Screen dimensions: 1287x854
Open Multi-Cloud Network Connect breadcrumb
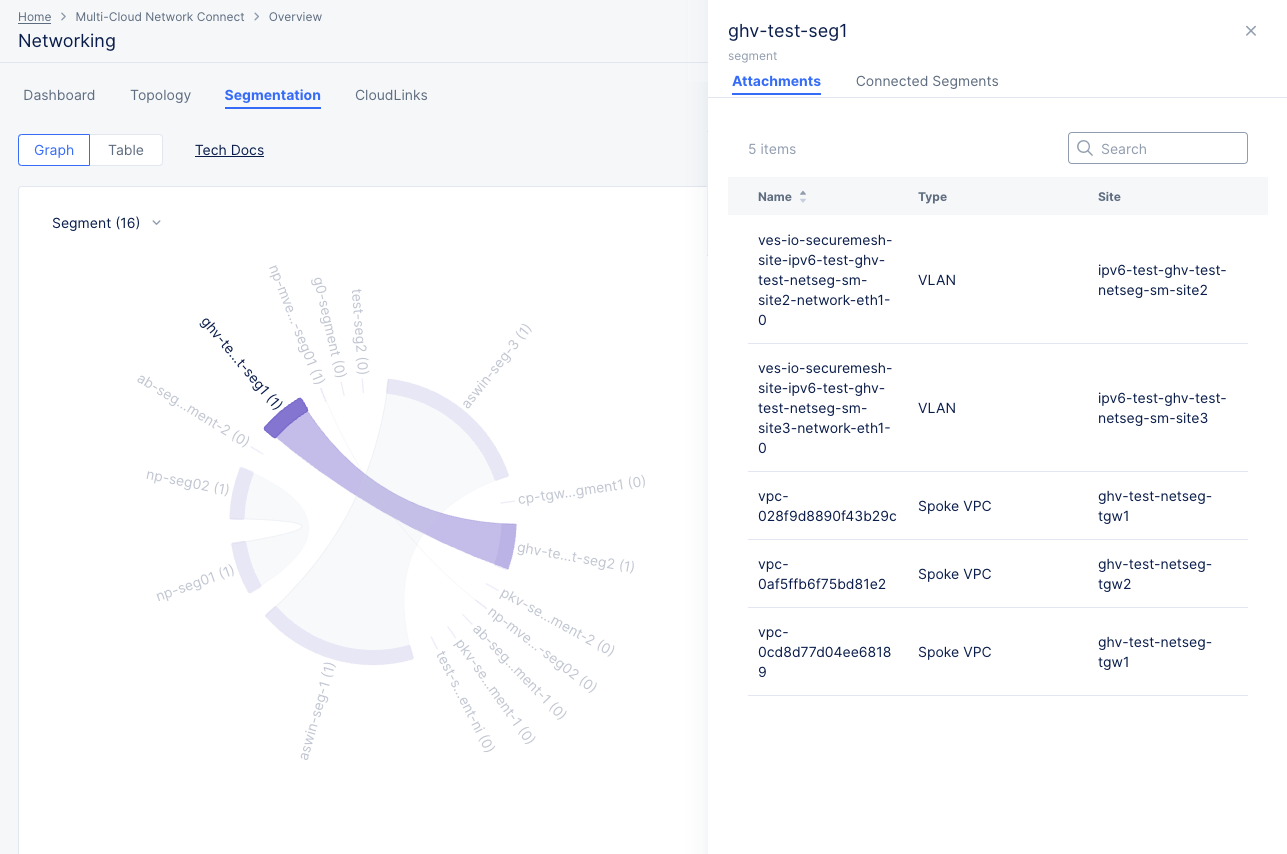point(159,16)
